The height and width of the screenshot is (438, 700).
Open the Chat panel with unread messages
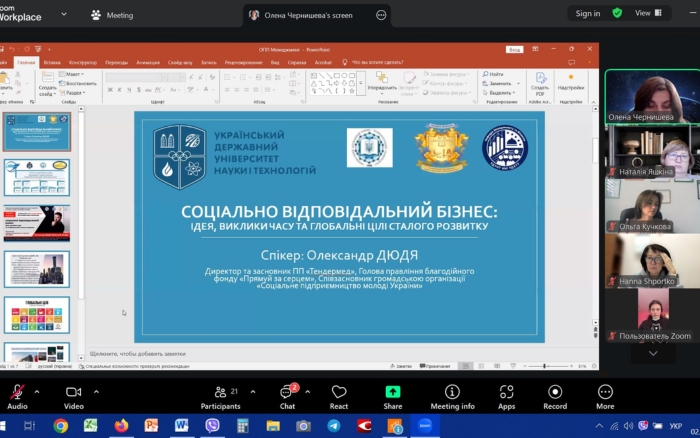[287, 392]
